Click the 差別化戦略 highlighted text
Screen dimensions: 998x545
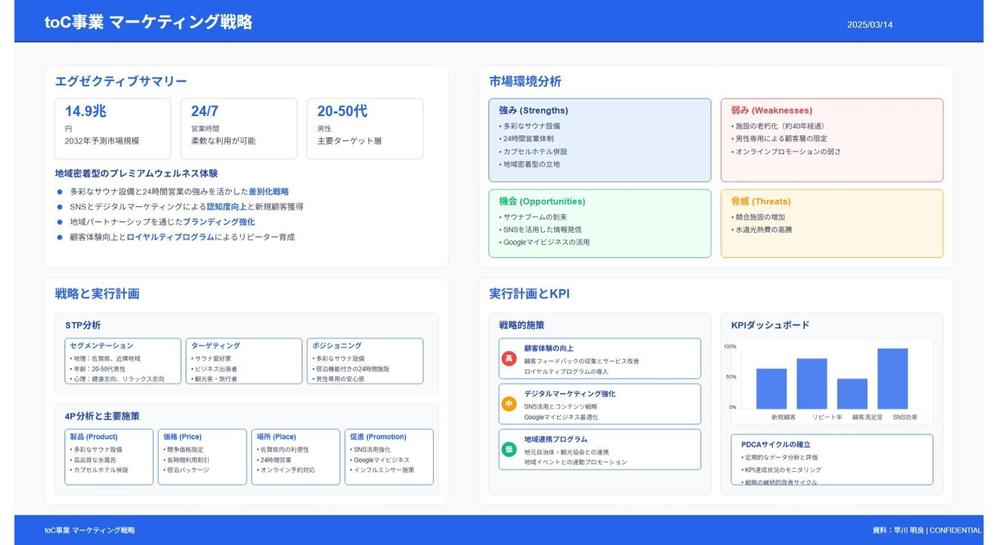tap(269, 191)
